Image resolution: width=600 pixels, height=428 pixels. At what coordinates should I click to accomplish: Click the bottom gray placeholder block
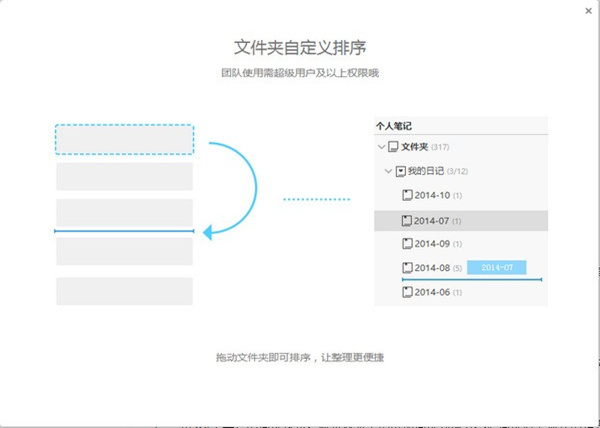pyautogui.click(x=124, y=291)
